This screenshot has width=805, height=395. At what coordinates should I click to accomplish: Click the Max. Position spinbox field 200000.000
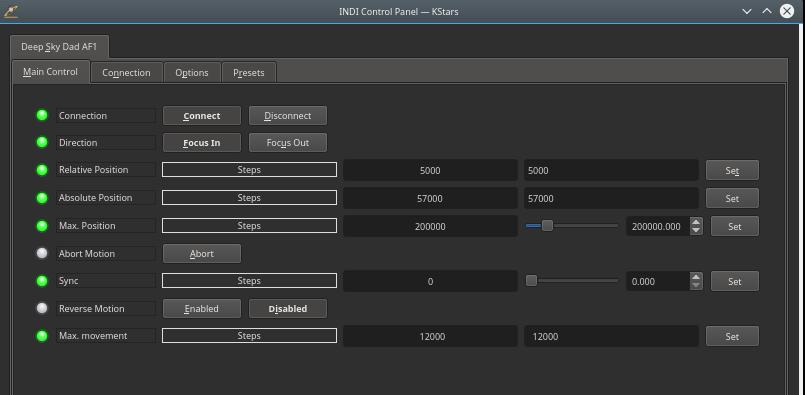tap(658, 226)
